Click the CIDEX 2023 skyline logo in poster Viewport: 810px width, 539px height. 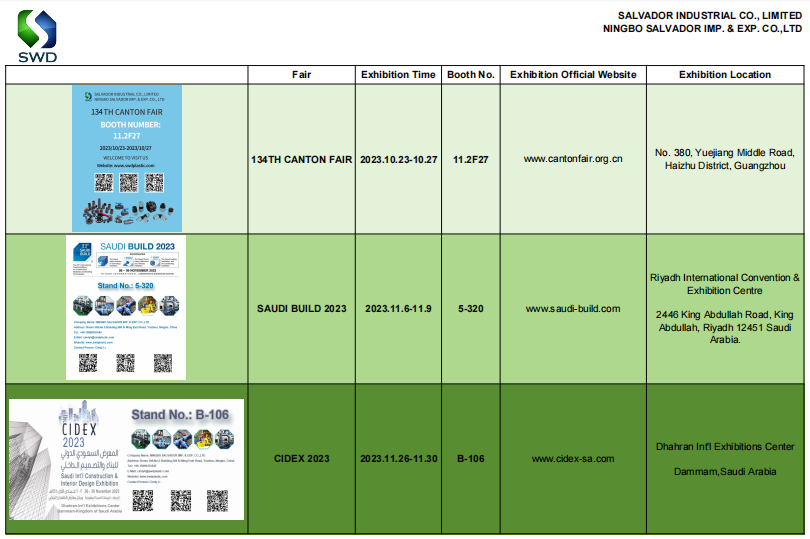79,424
